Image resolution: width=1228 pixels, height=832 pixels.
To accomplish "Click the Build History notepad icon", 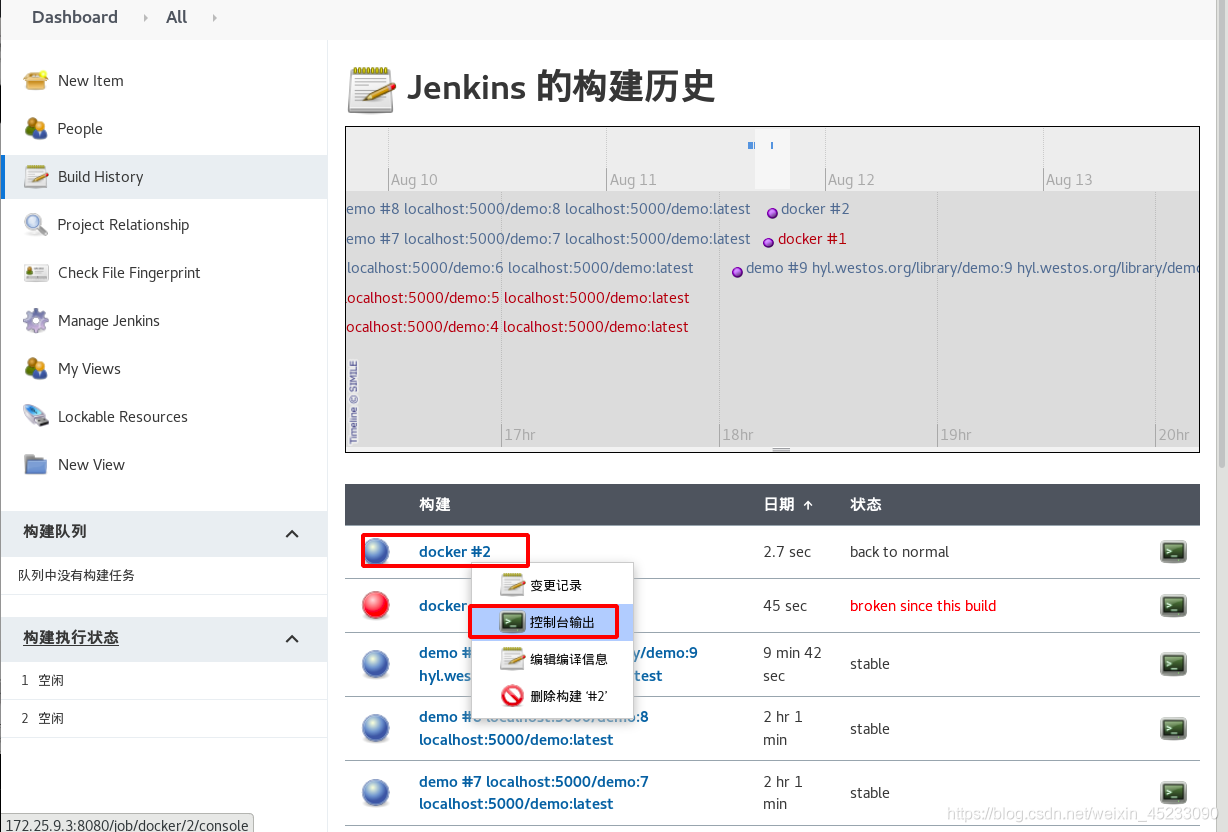I will click(36, 177).
